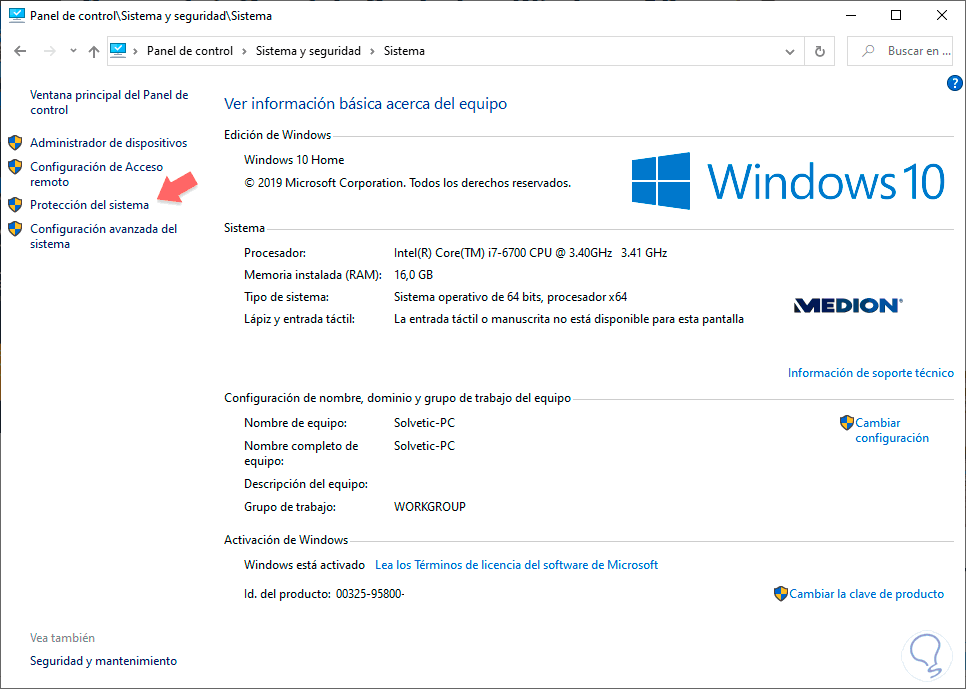
Task: Open Información de soporte técnico link
Action: tap(871, 373)
